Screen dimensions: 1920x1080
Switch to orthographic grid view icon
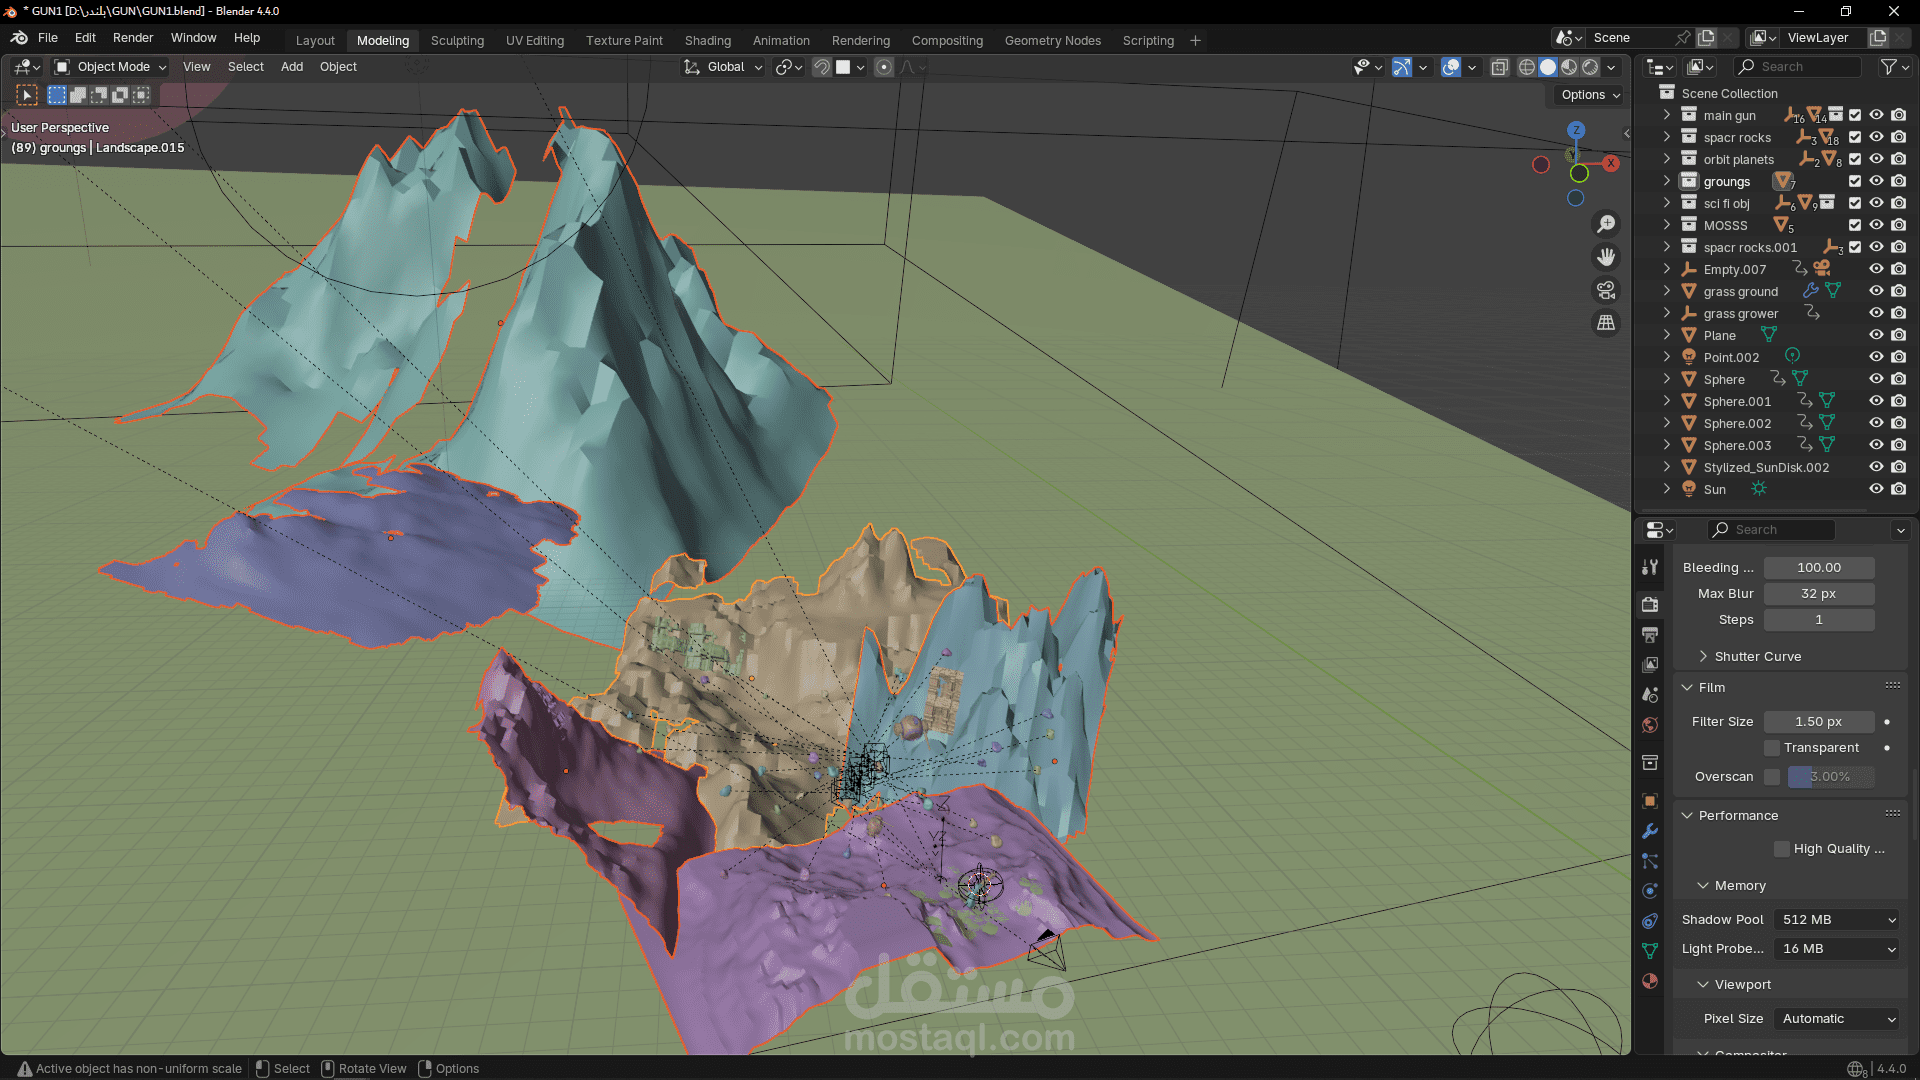[1606, 323]
